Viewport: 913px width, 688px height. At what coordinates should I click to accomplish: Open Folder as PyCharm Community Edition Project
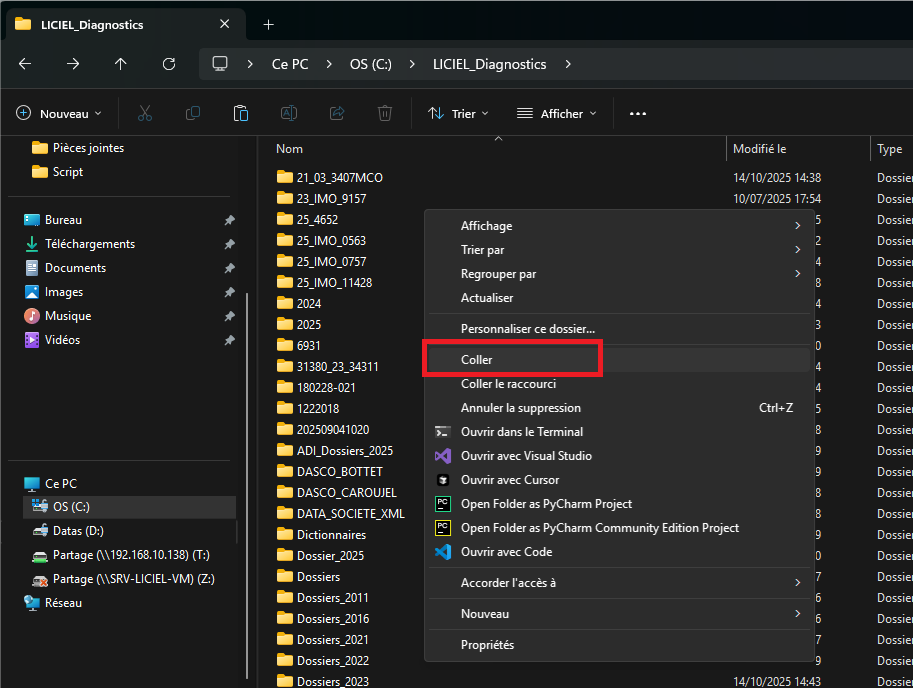pos(599,528)
